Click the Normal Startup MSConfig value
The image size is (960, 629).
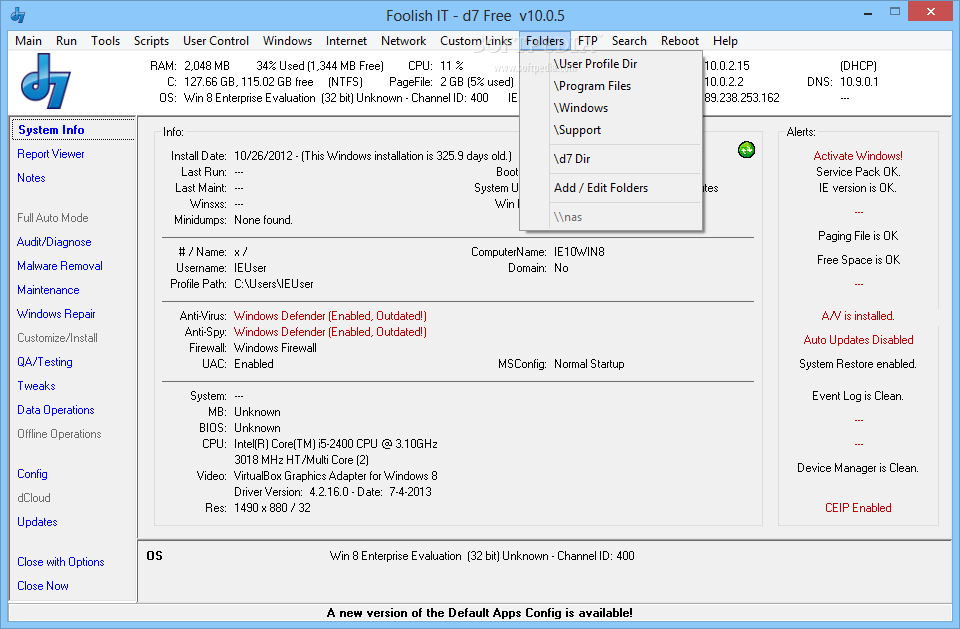(x=589, y=364)
